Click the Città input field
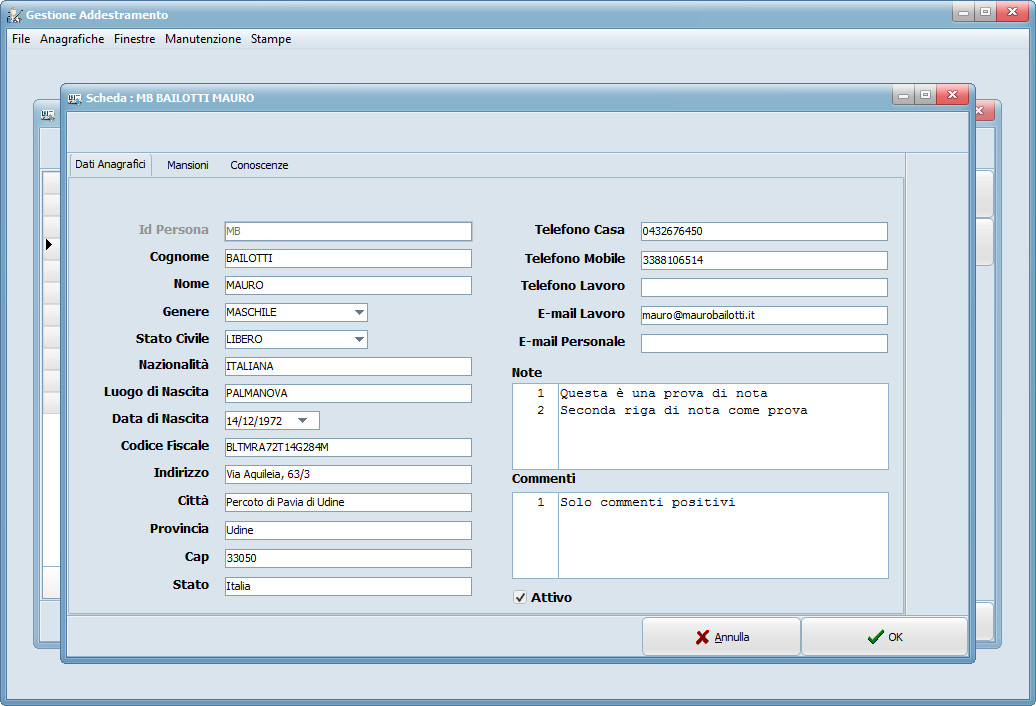The image size is (1036, 706). 348,502
